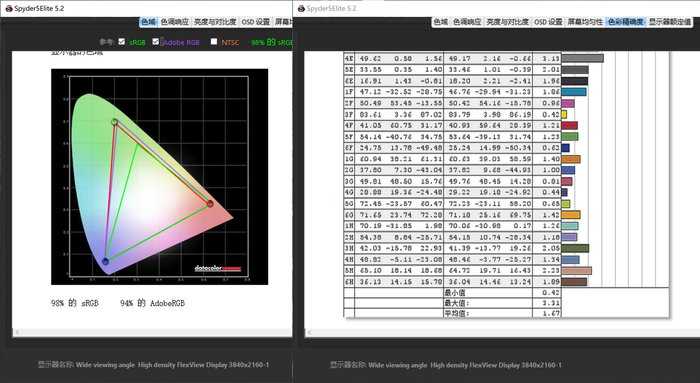Click the '98% 的 sRGB' result text
The image size is (700, 383).
(75, 303)
